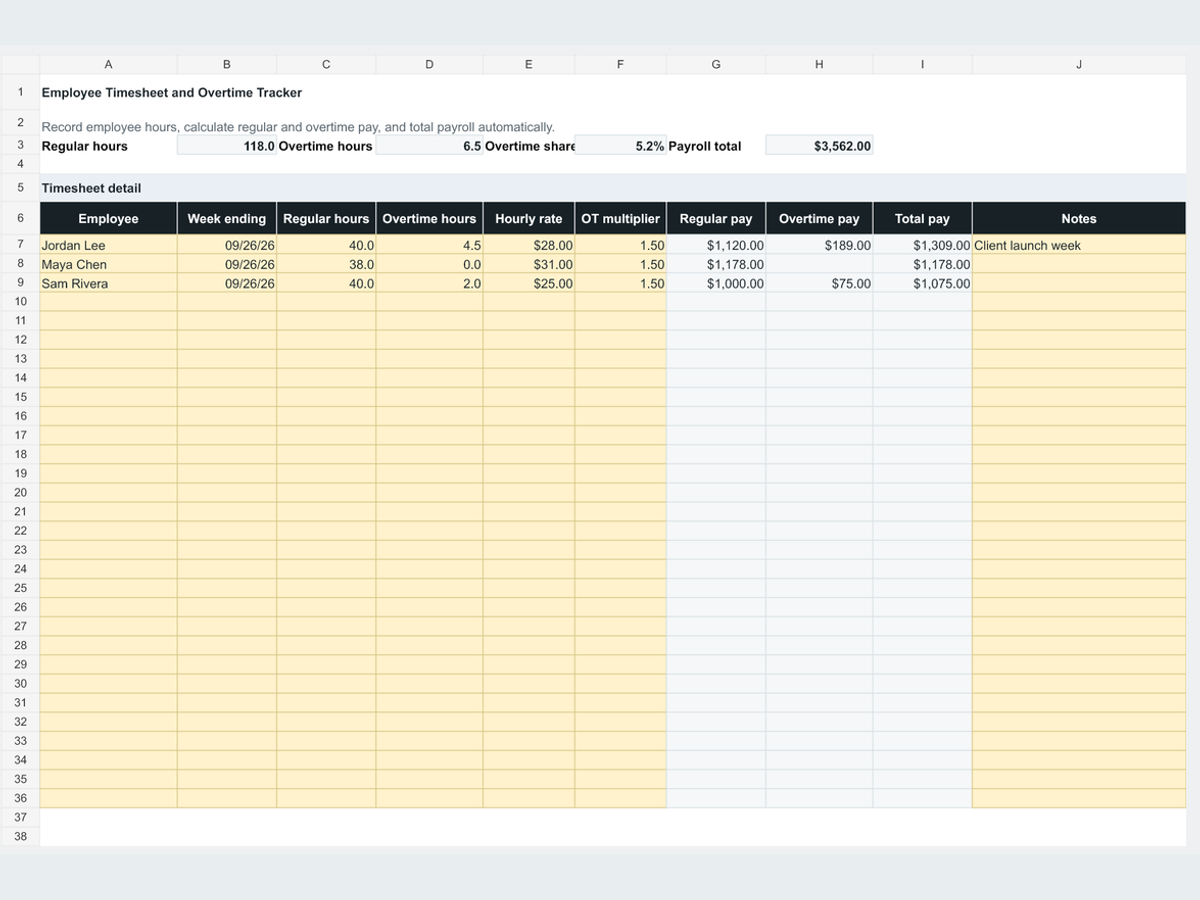The width and height of the screenshot is (1200, 900).
Task: Select row 6 header number
Action: (20, 217)
